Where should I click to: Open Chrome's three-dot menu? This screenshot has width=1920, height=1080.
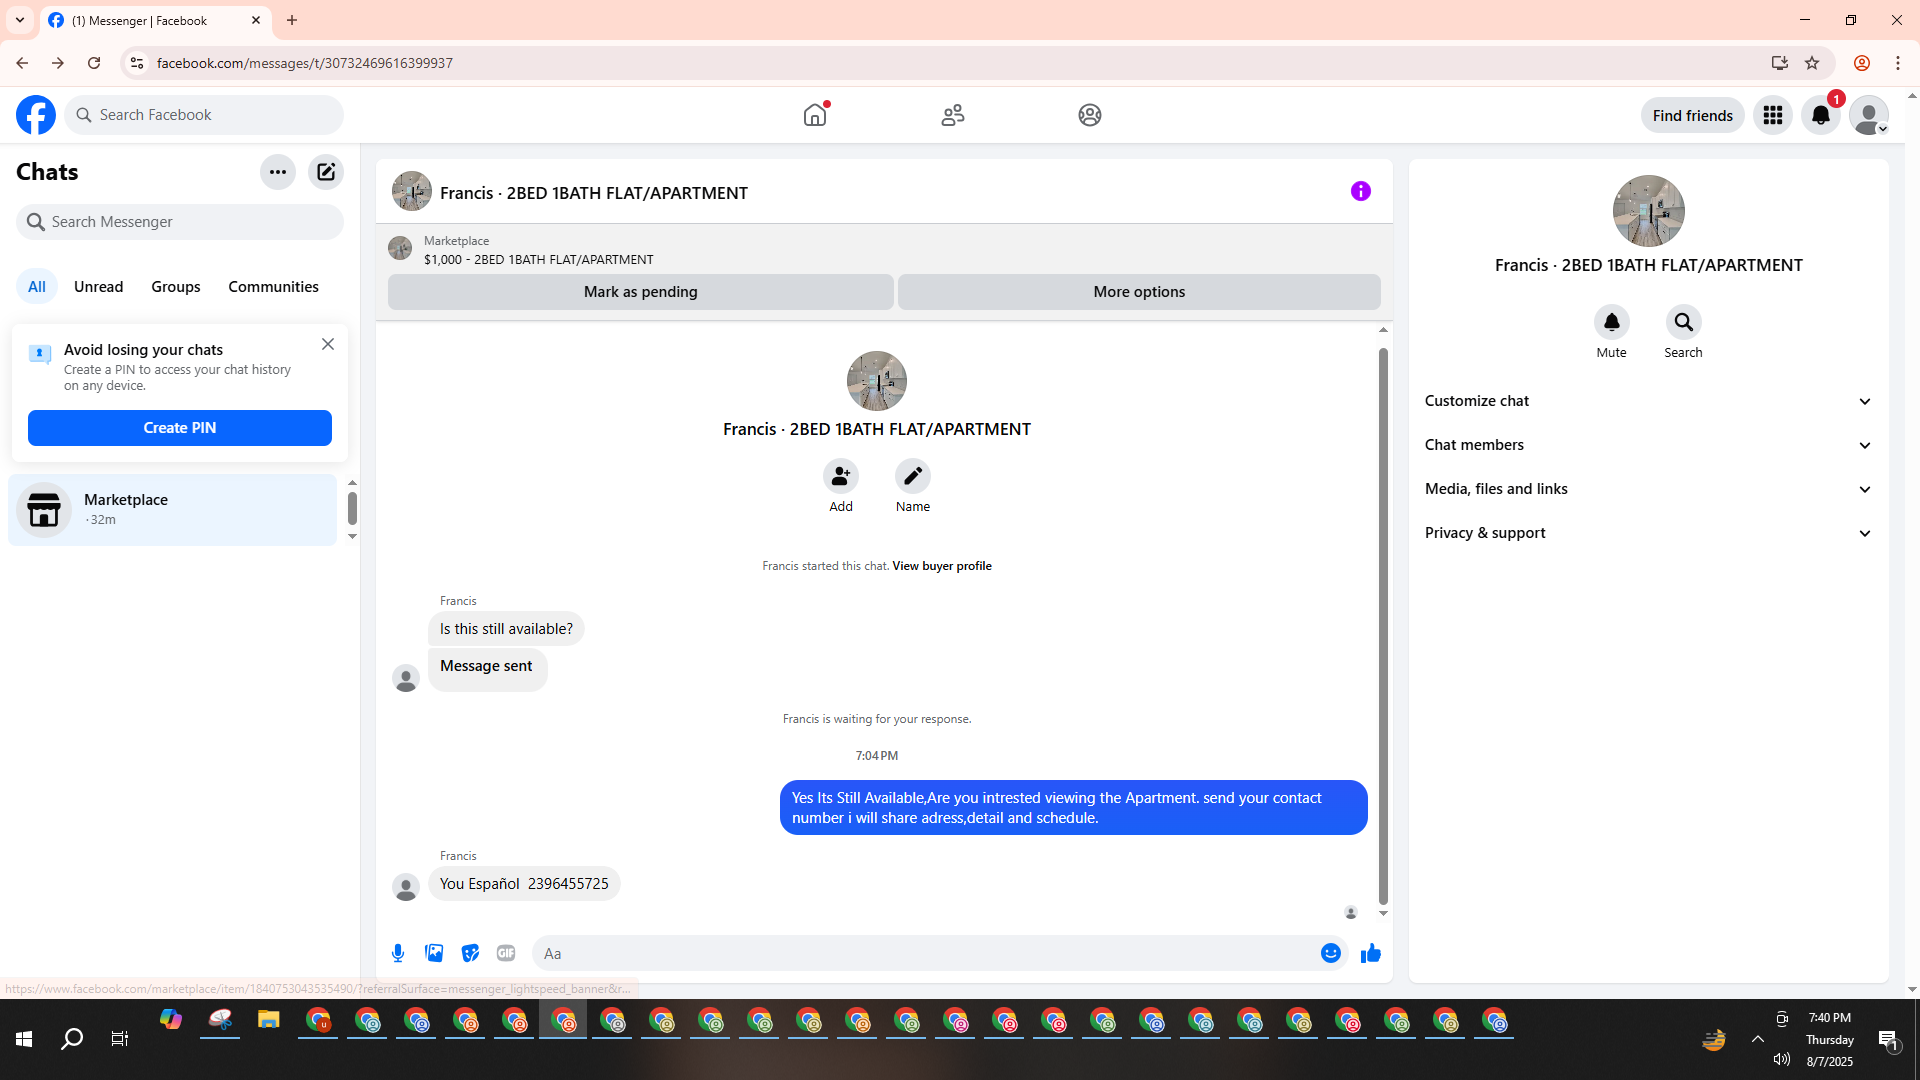1898,63
